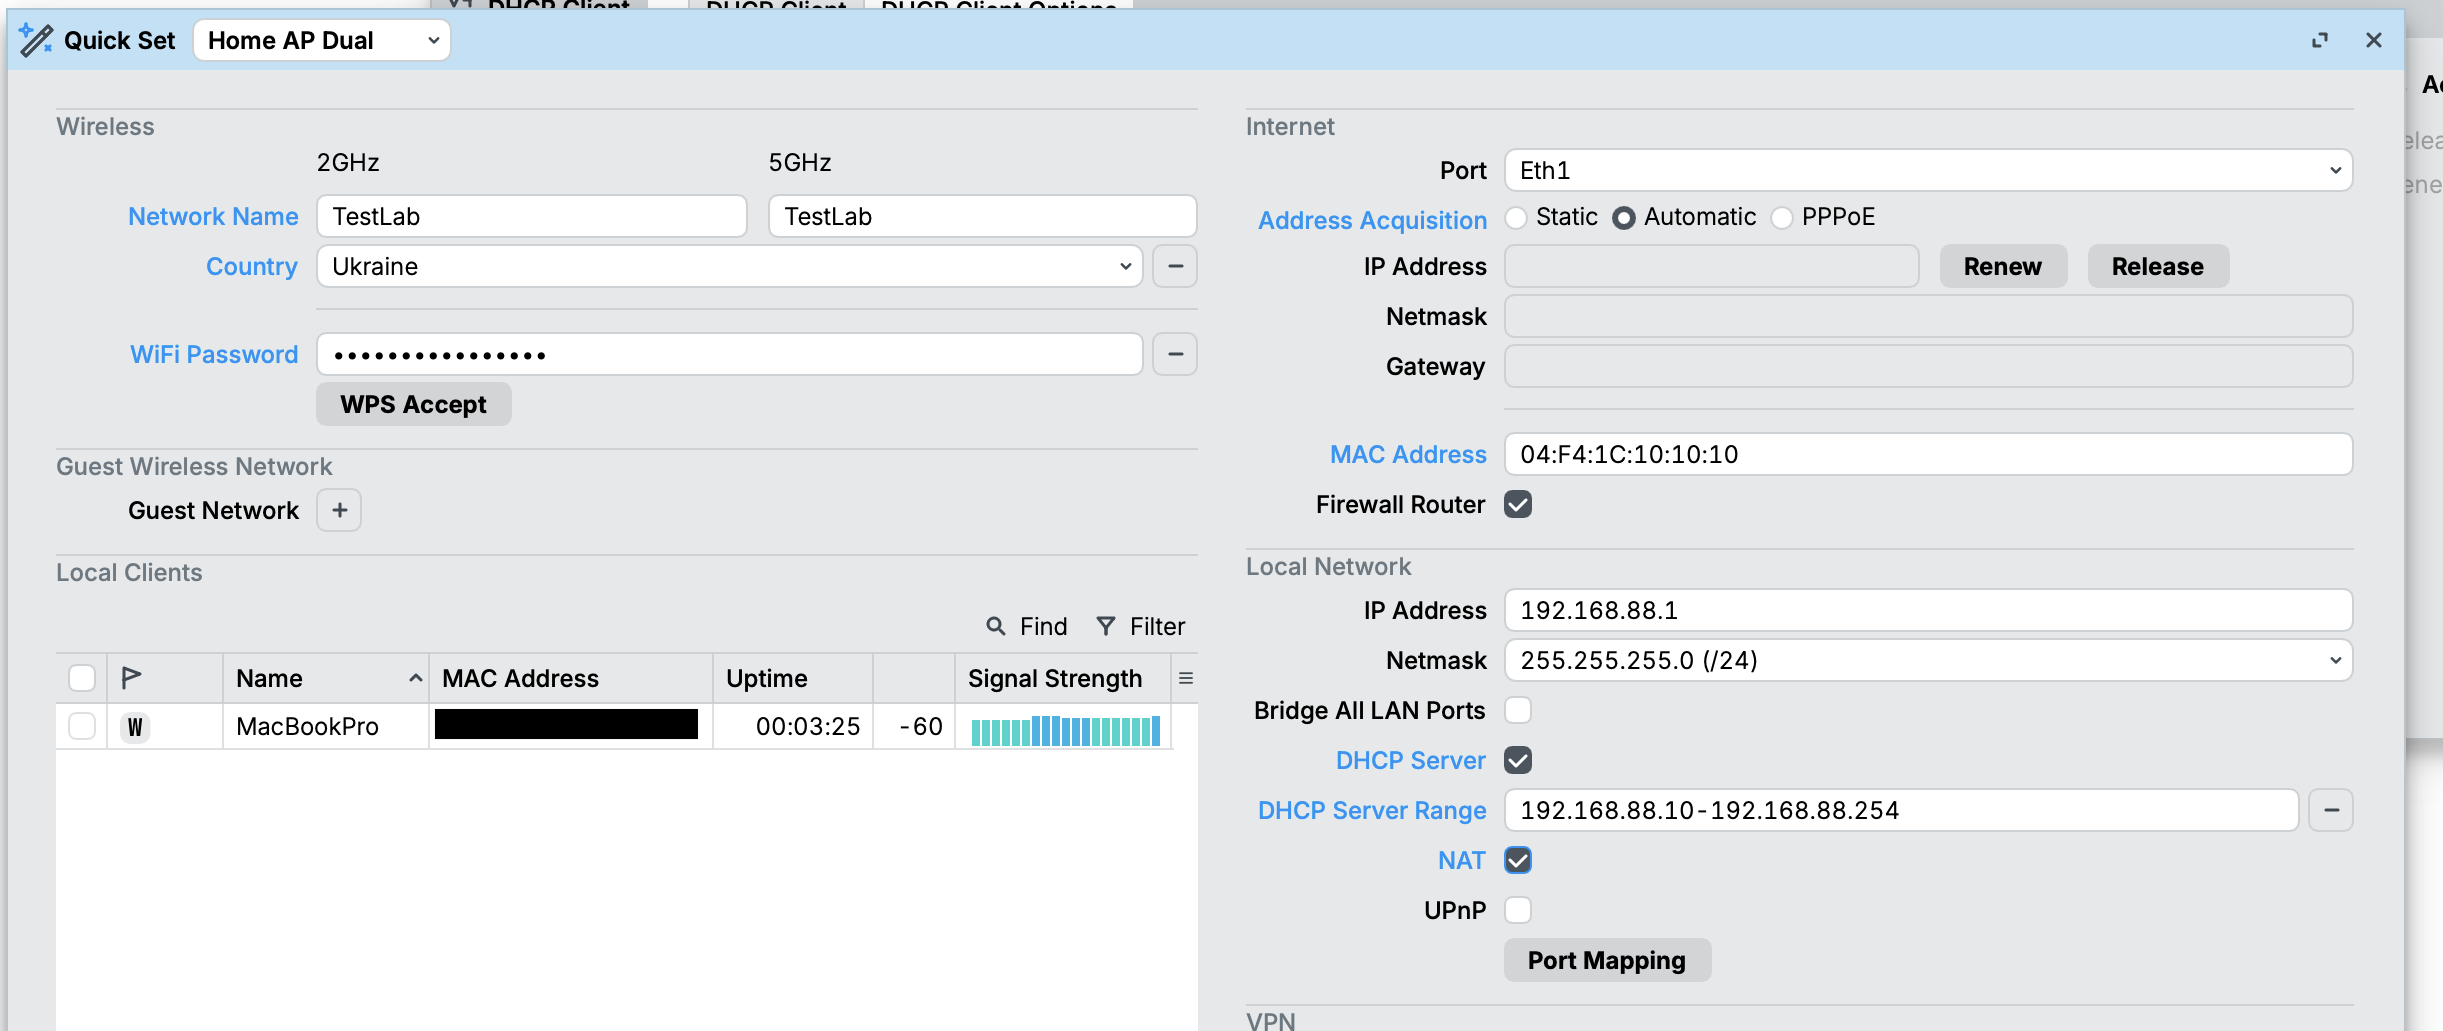
Task: Open the Home AP Dual mode dropdown
Action: 322,40
